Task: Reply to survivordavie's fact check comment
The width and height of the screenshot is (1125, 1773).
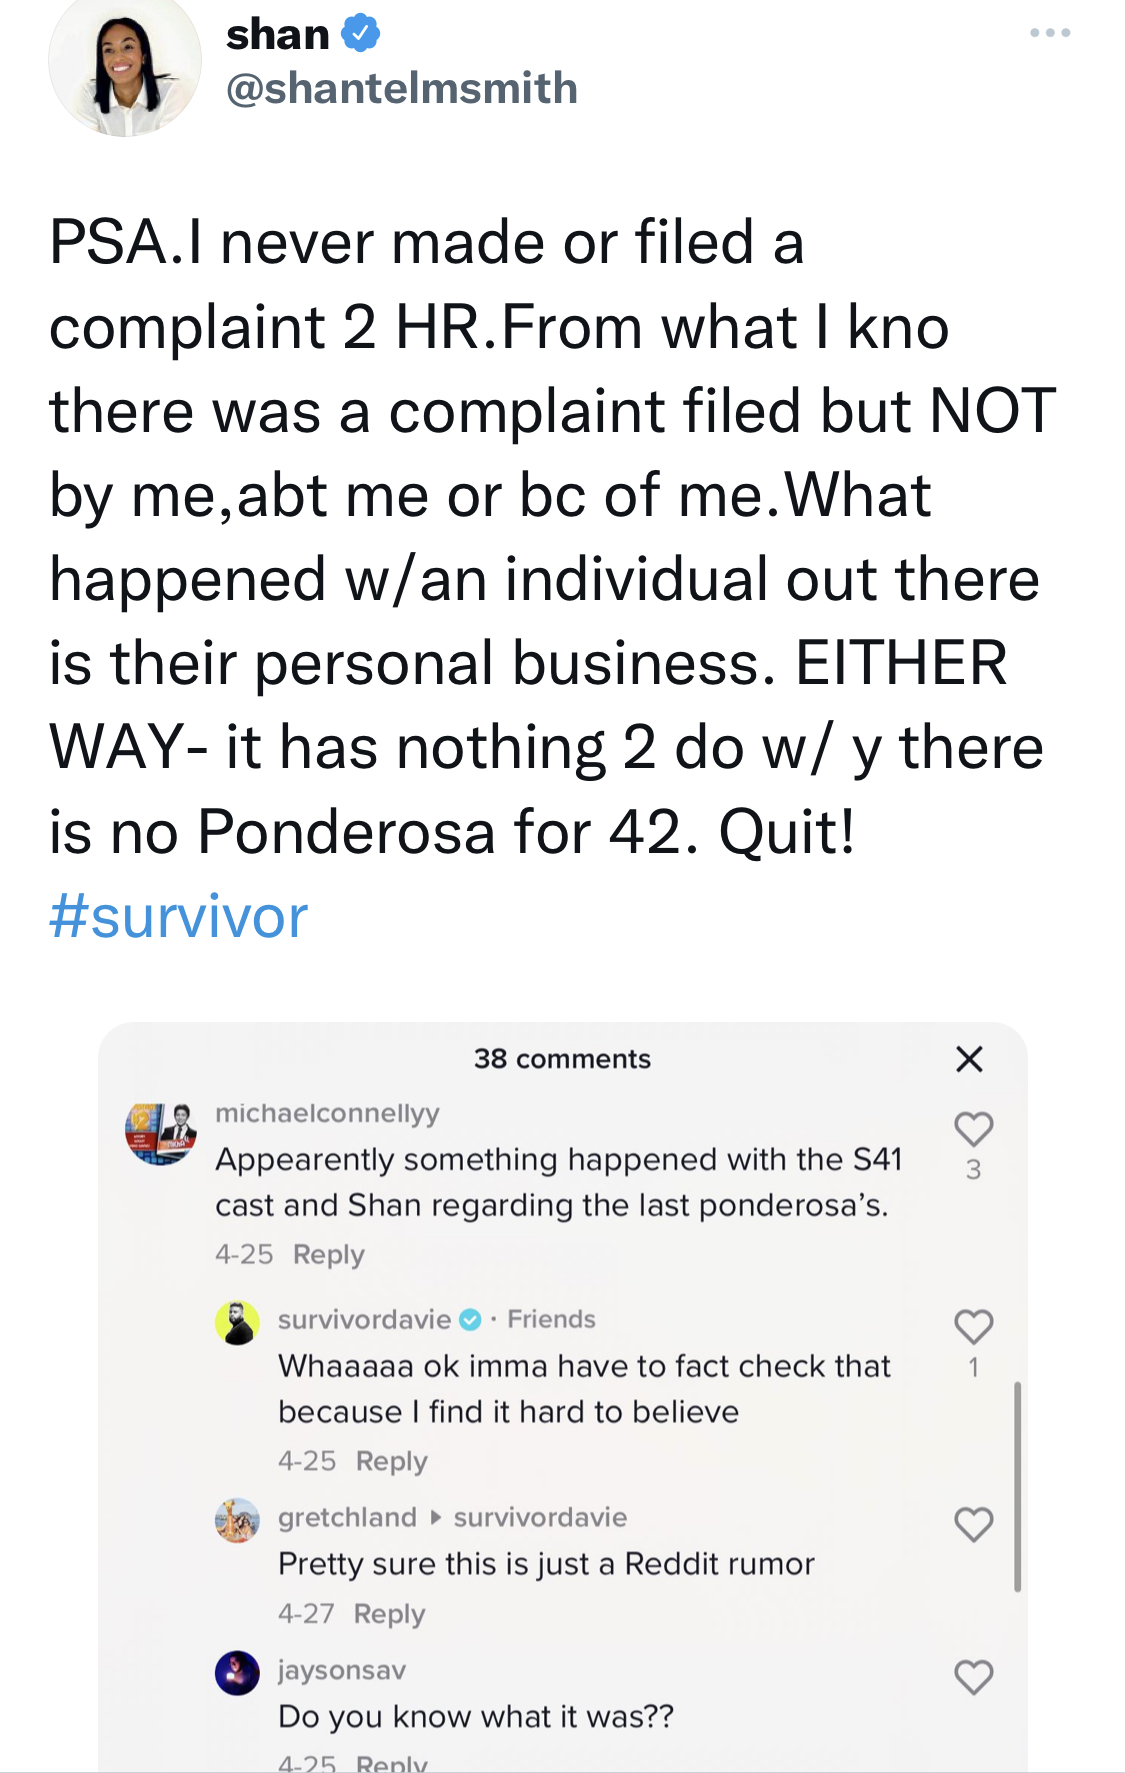Action: pyautogui.click(x=392, y=1461)
